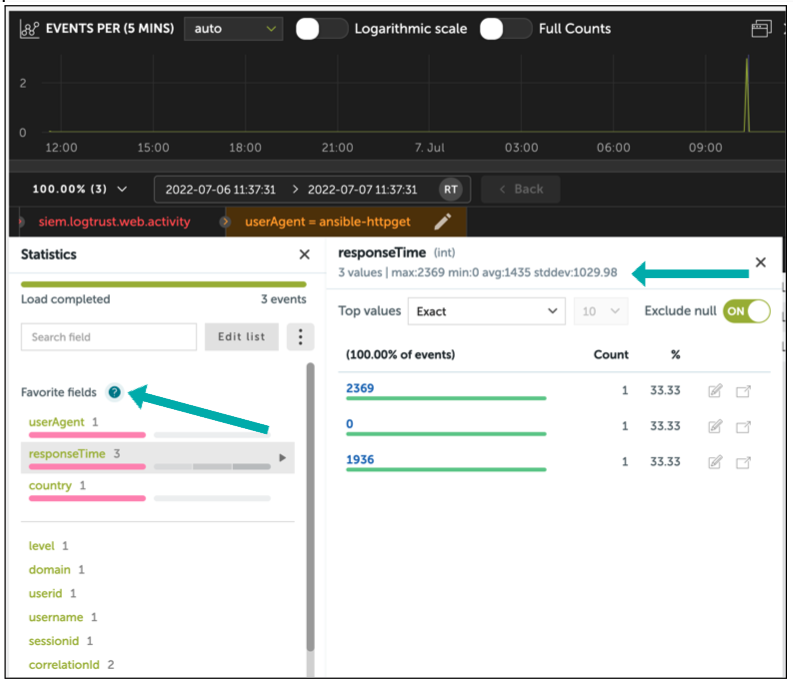Select the siem.logtrust.web.activity table crumb
The image size is (793, 685).
(x=113, y=221)
